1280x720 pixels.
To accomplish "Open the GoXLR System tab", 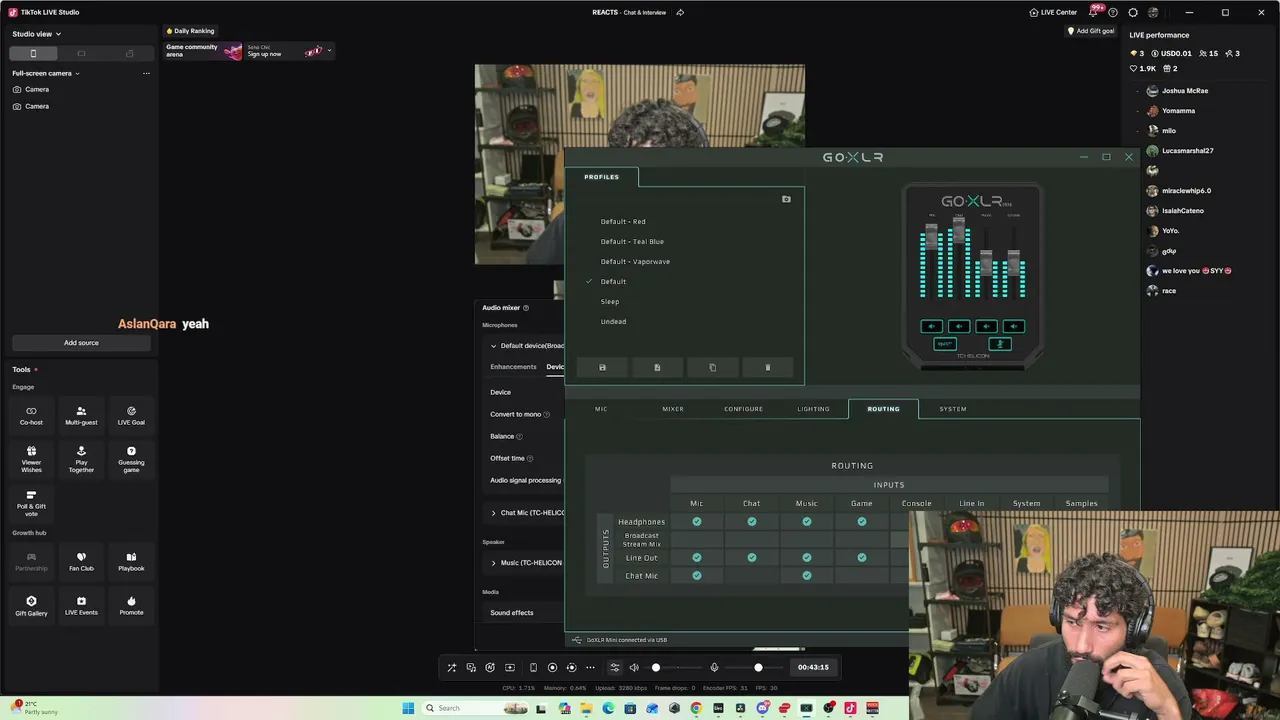I will 953,409.
